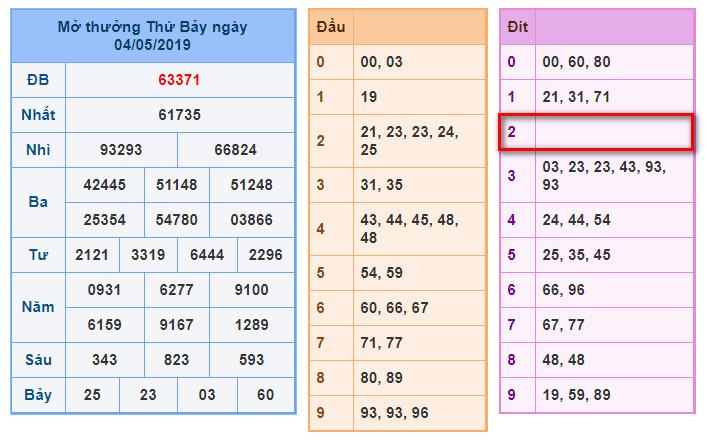Click the special prize number 63371
Viewport: 707px width, 441px height.
click(x=179, y=79)
